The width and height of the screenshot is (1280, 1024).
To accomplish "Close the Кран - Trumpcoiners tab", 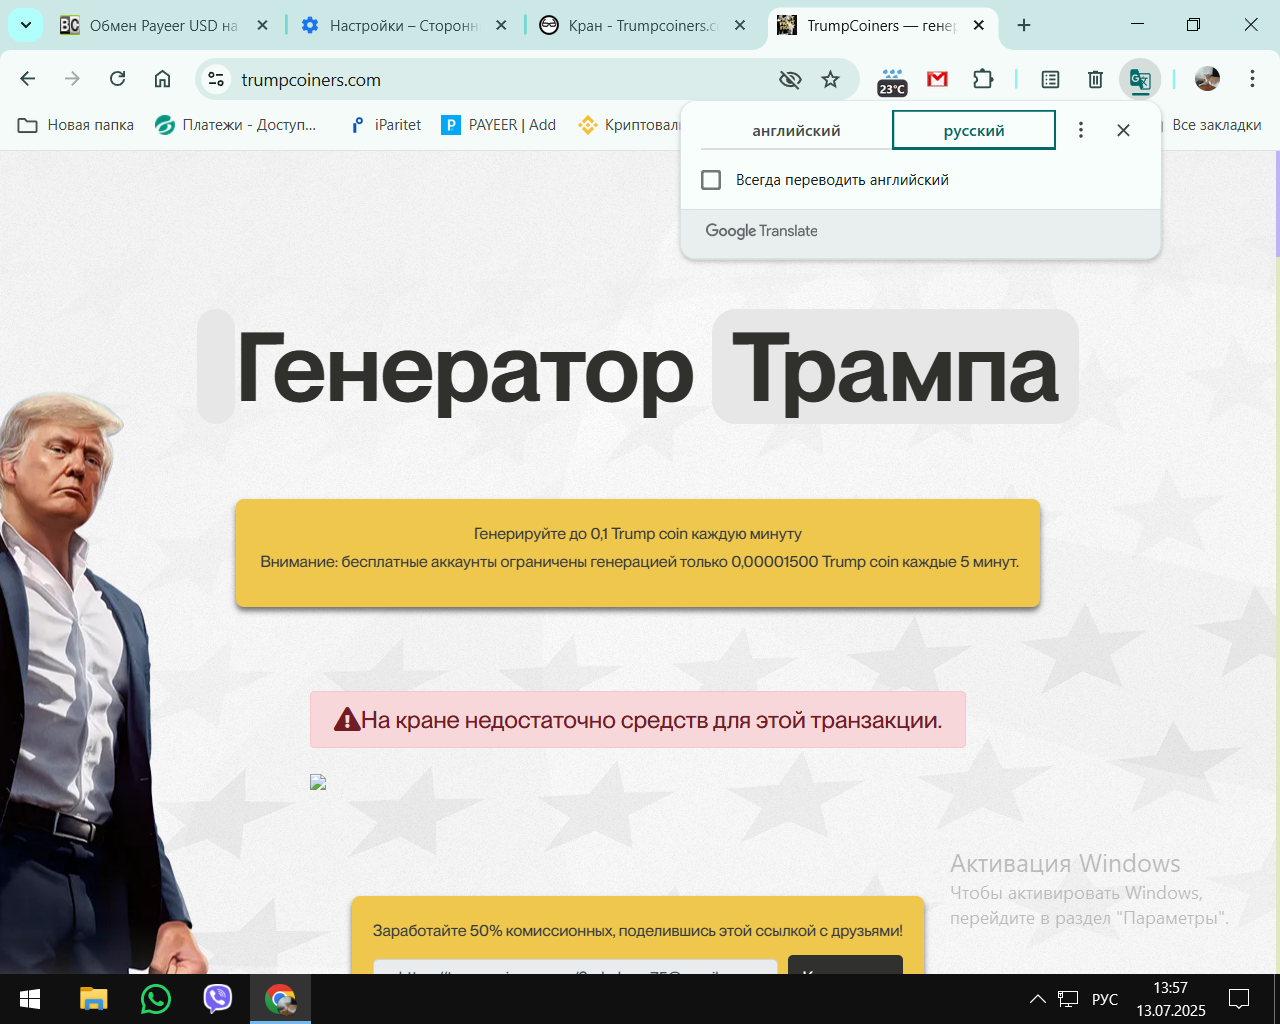I will point(740,26).
